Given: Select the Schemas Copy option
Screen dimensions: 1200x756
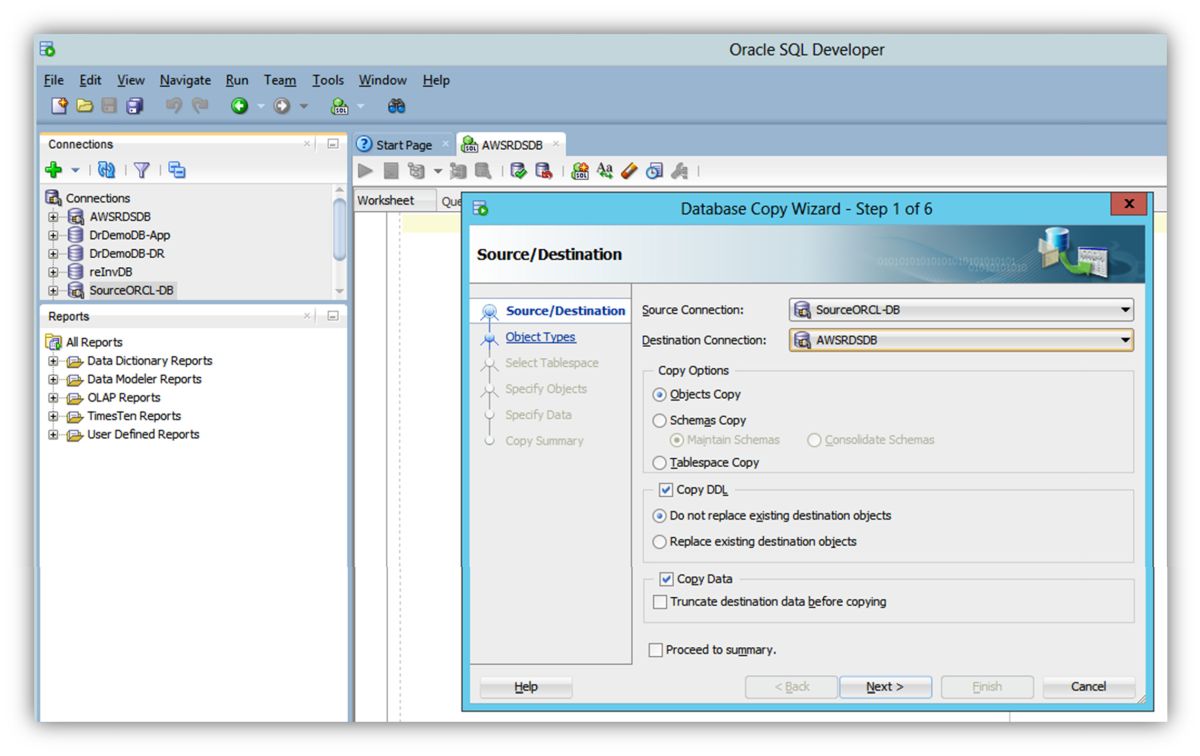Looking at the screenshot, I should 660,420.
